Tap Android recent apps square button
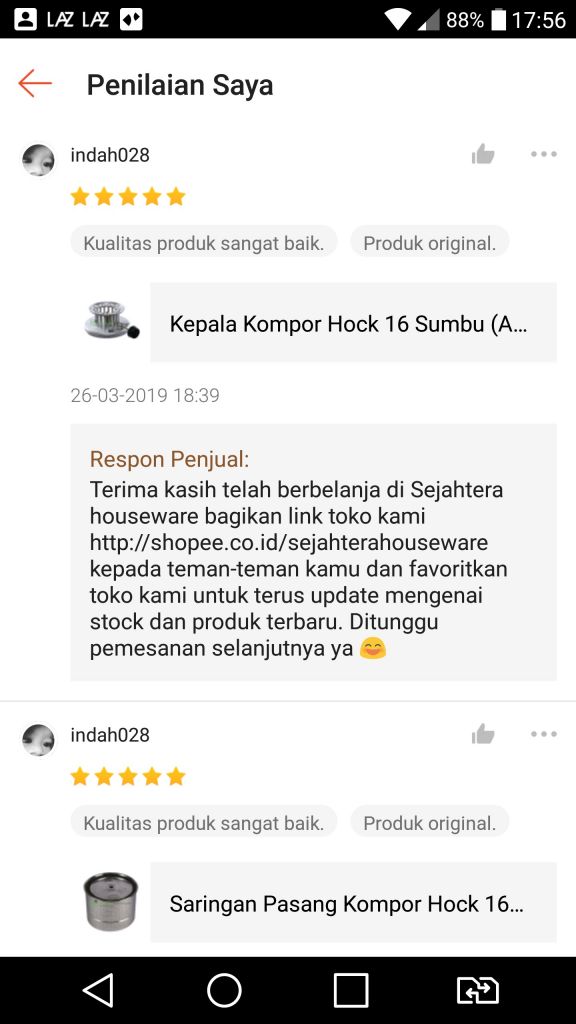Viewport: 576px width, 1024px height. coord(351,990)
